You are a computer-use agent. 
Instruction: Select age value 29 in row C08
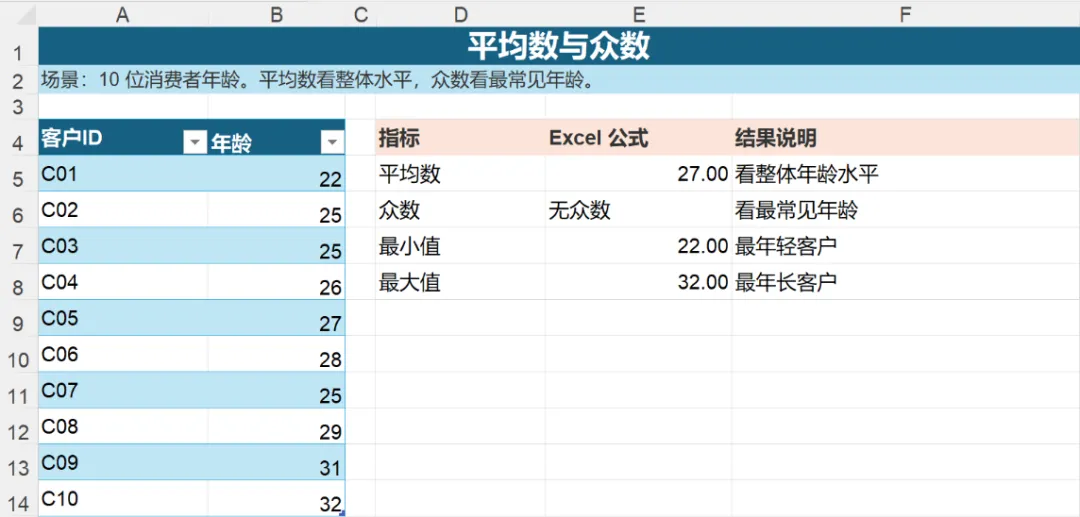[x=276, y=426]
